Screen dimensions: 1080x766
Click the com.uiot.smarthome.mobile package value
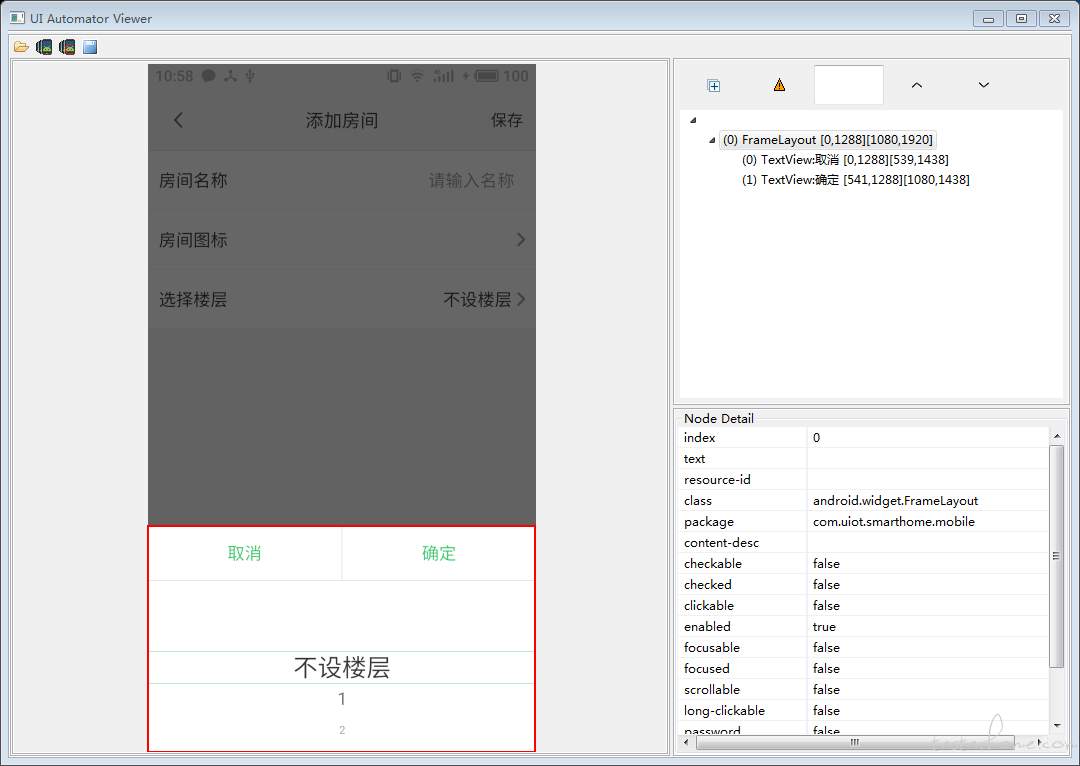pyautogui.click(x=893, y=521)
